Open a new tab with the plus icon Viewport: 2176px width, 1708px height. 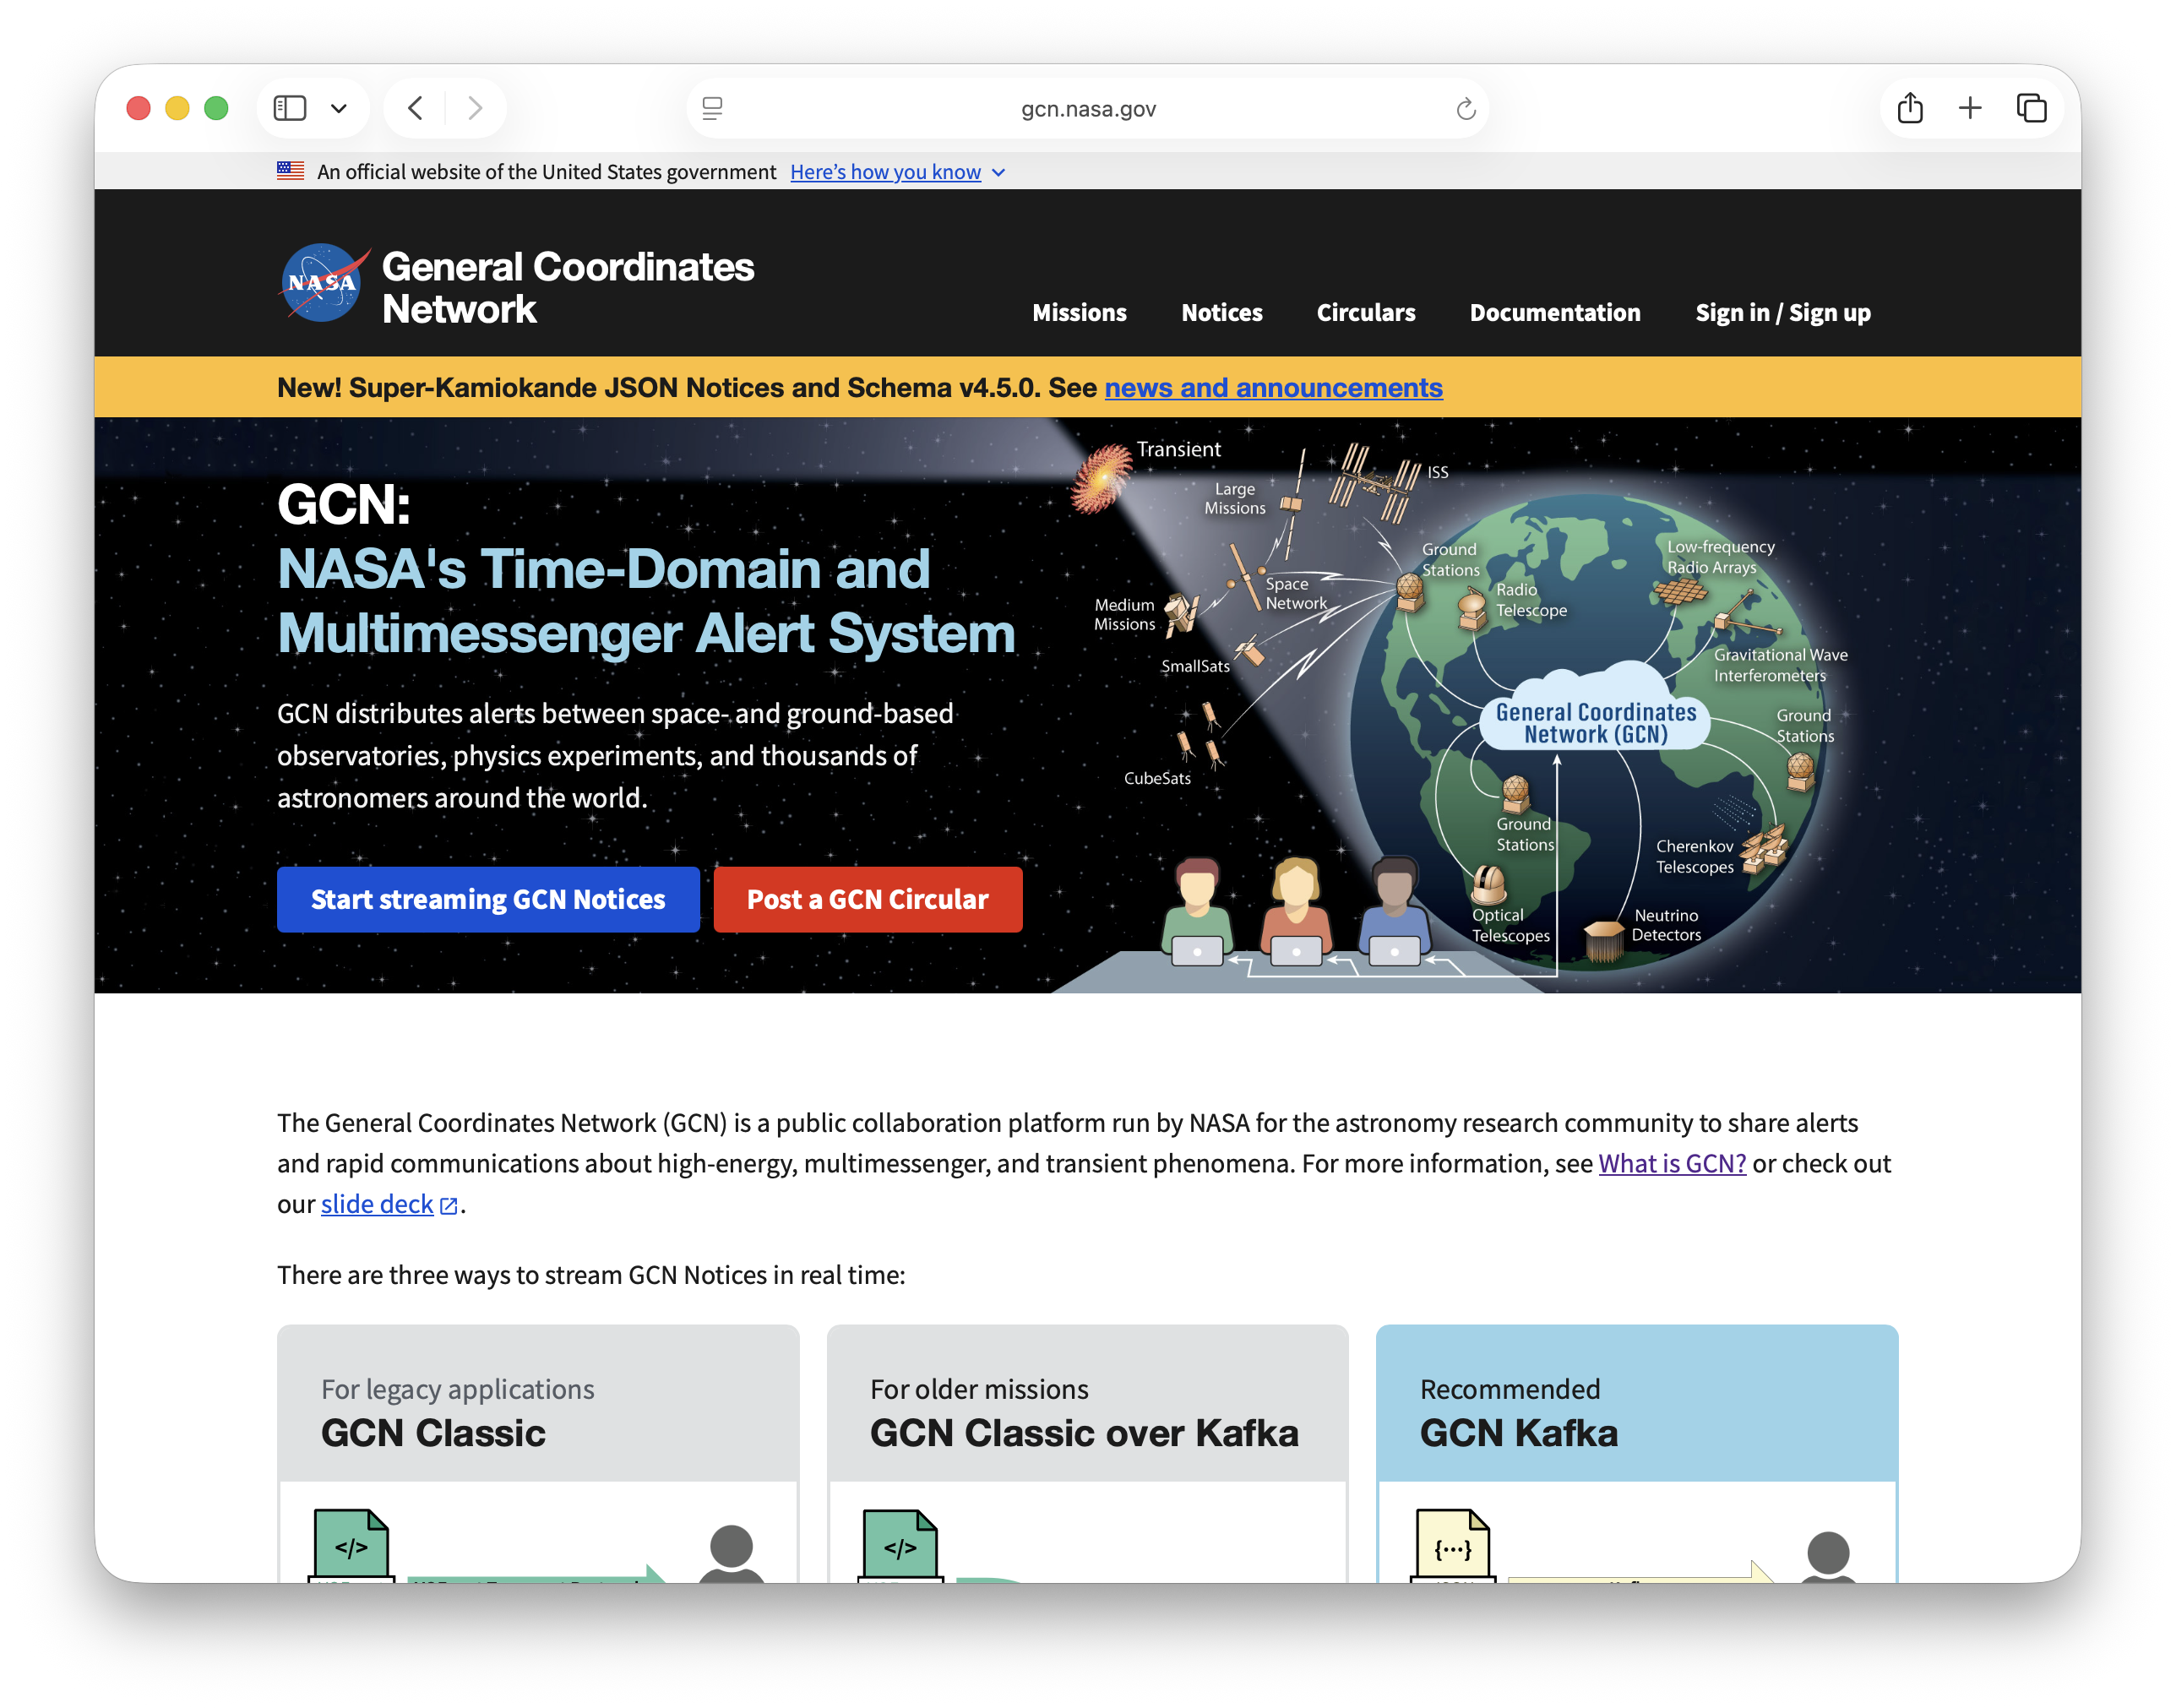1971,108
